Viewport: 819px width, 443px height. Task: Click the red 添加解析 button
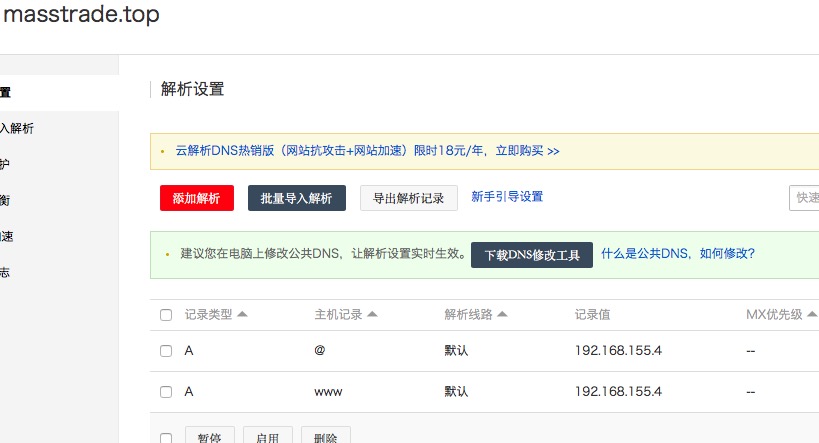196,198
